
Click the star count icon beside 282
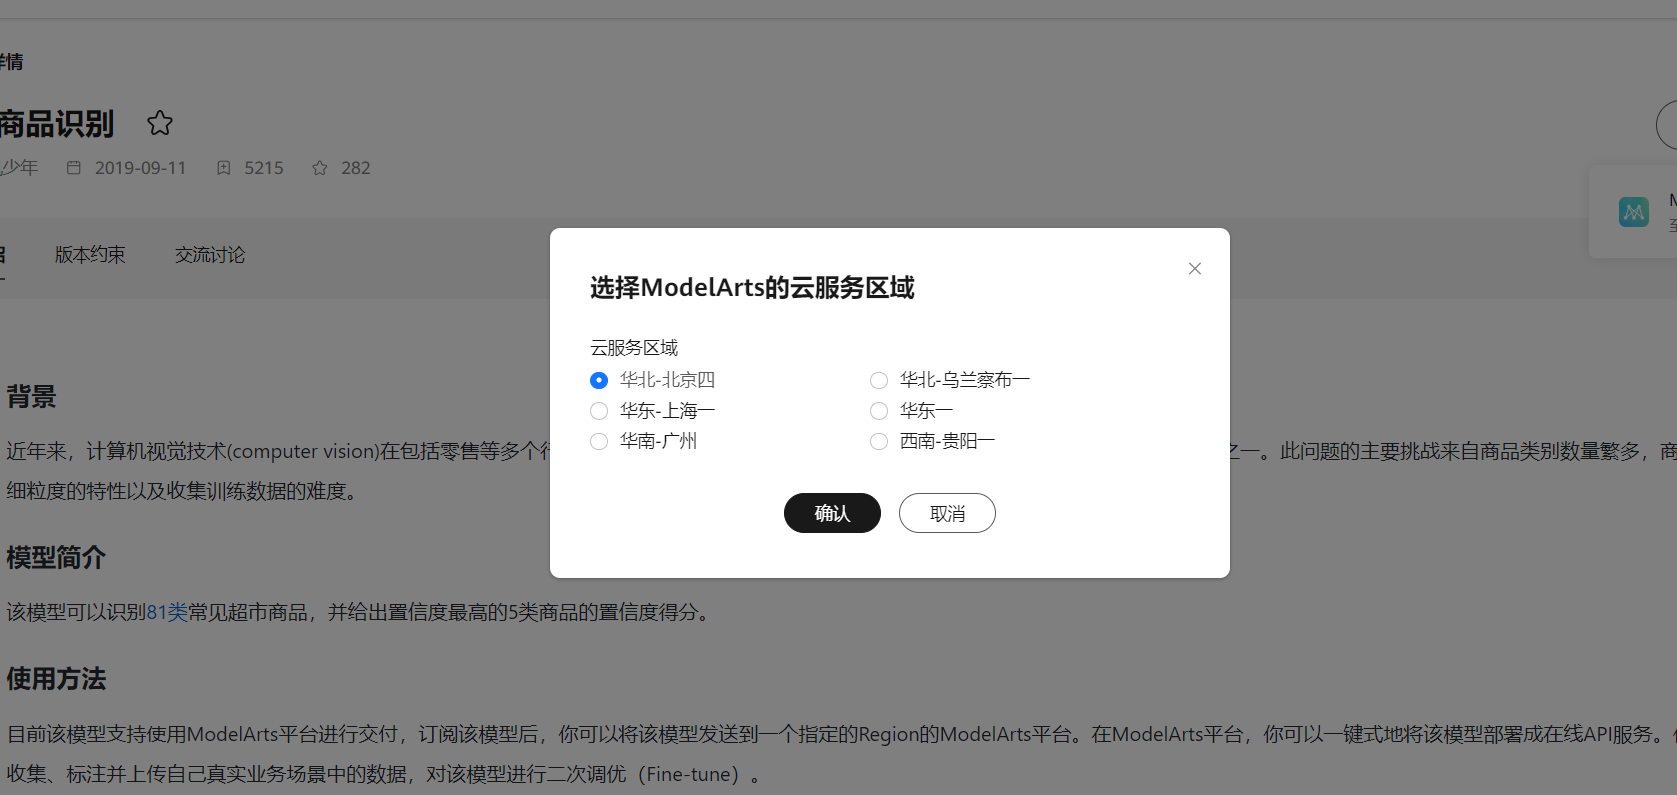(320, 168)
